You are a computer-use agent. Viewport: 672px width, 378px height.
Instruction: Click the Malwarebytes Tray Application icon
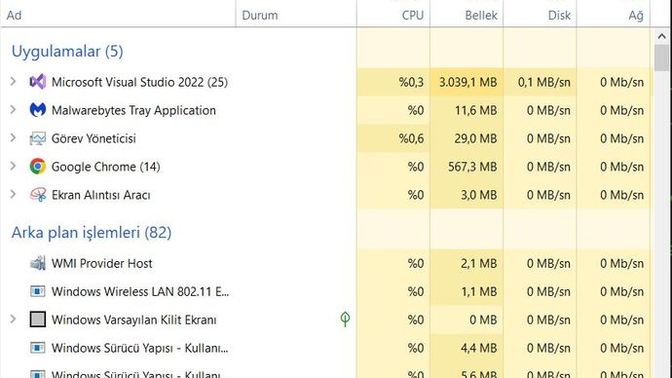tap(38, 110)
